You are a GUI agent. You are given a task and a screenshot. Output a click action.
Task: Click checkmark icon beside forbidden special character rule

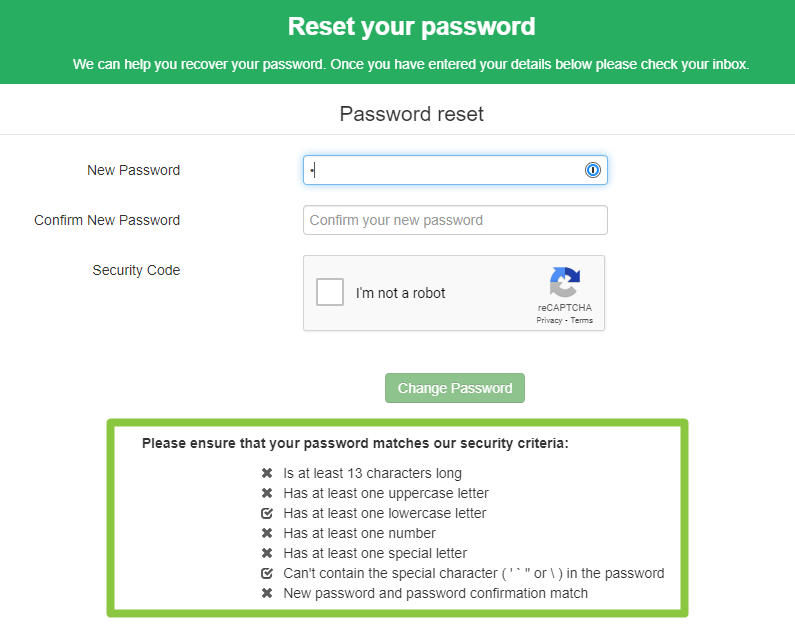tap(267, 573)
